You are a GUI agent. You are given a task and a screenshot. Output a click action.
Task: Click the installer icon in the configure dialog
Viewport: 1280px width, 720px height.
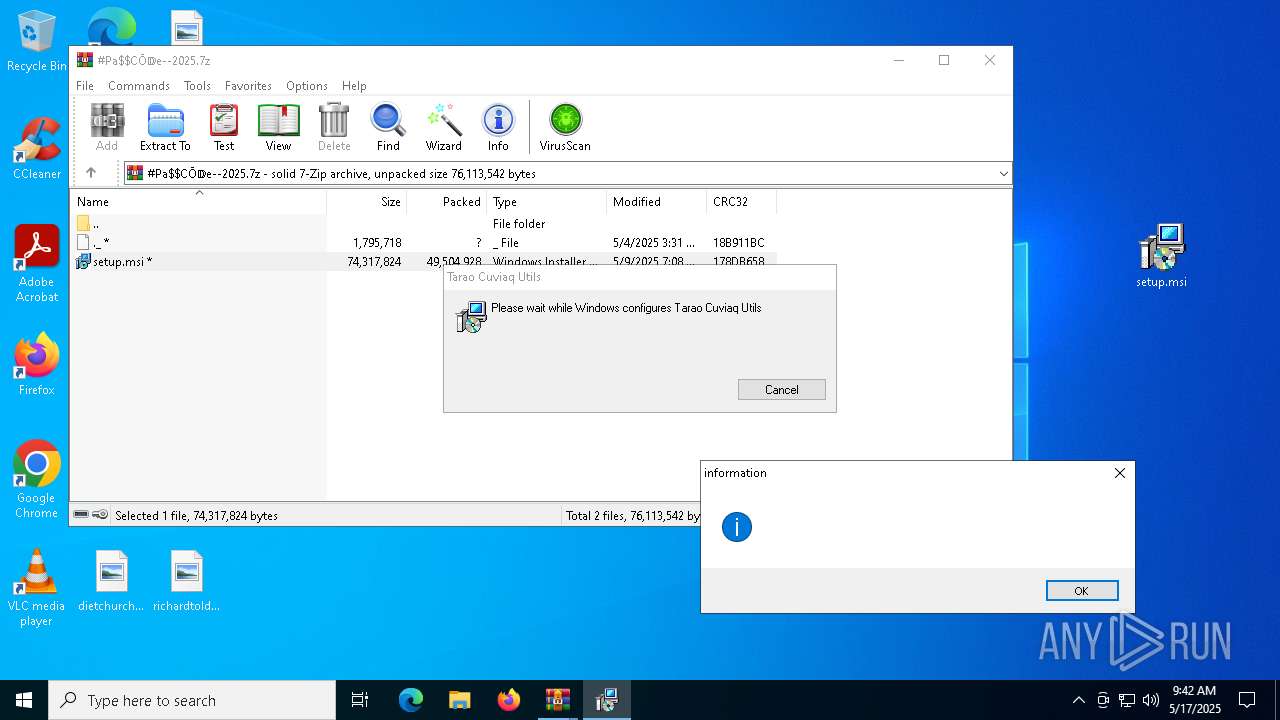click(x=471, y=317)
